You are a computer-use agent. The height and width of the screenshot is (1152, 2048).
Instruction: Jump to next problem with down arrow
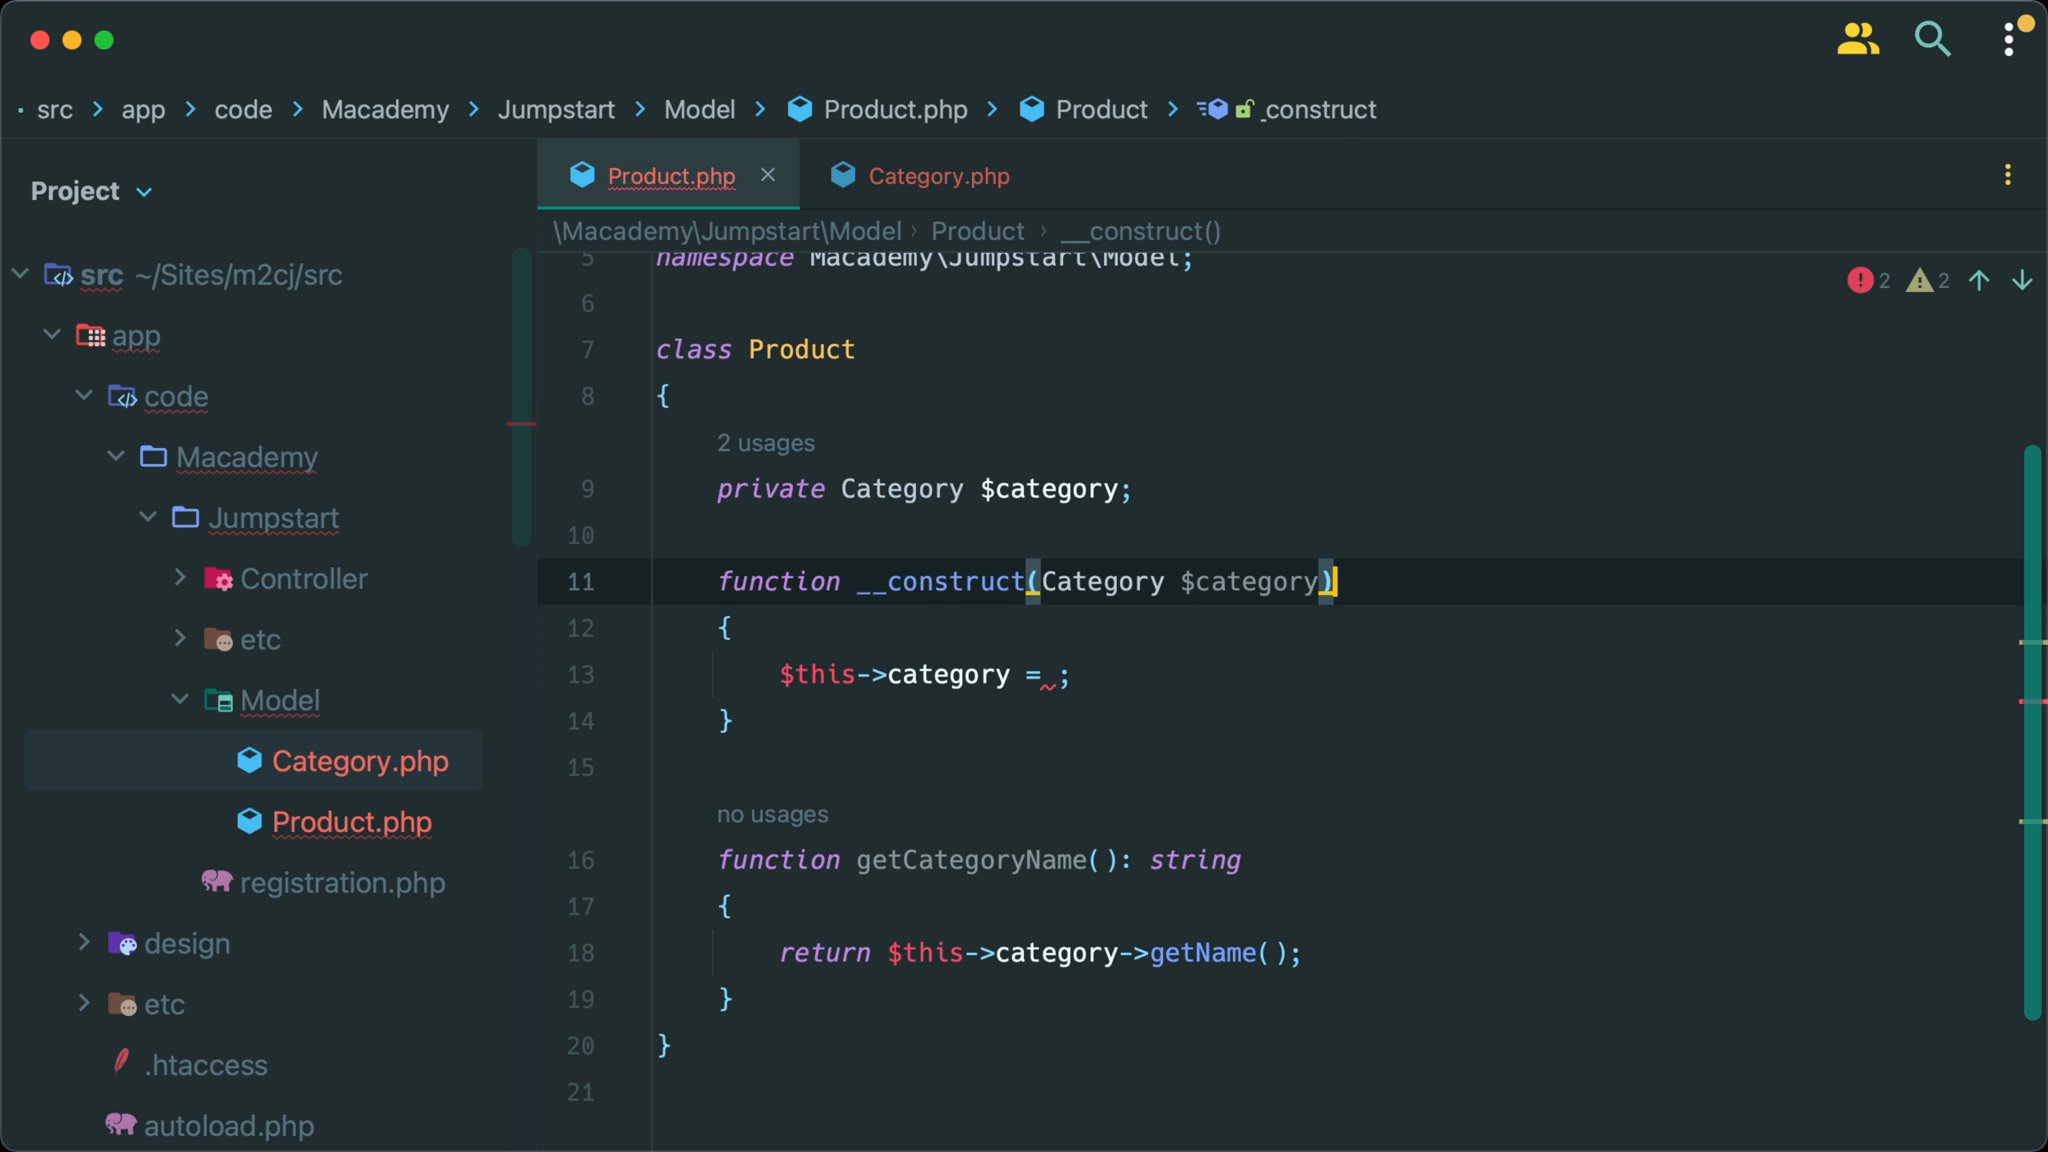(2023, 280)
